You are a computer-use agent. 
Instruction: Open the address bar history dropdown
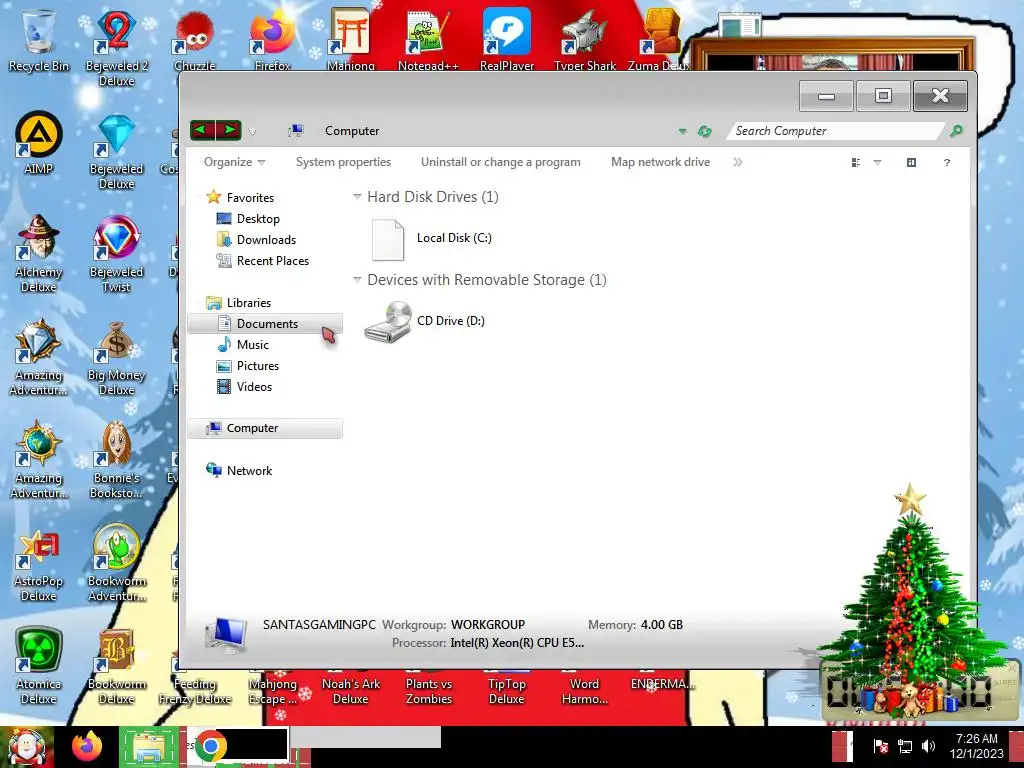tap(682, 131)
